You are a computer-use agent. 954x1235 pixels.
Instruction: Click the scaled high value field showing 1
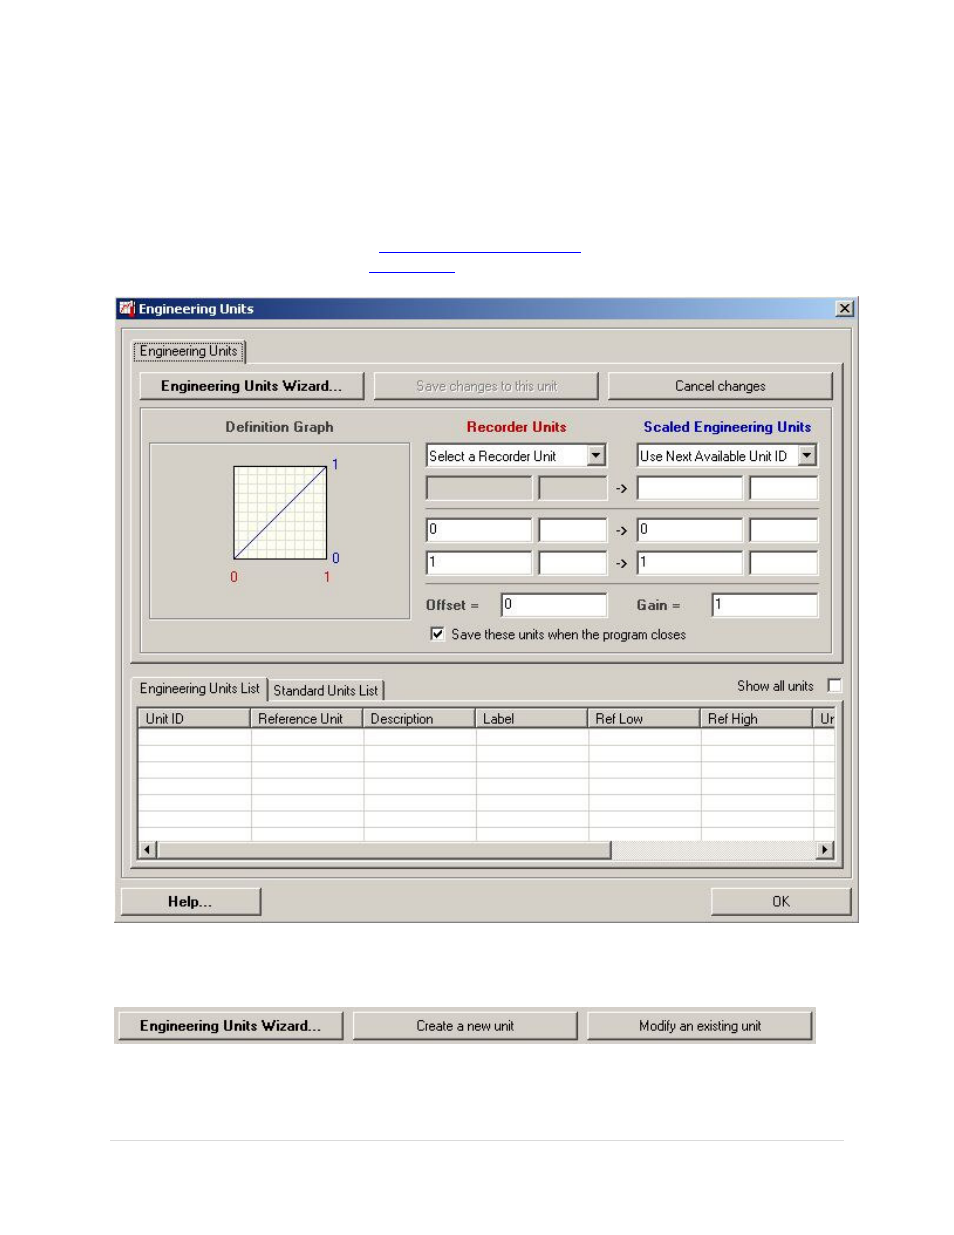(690, 563)
